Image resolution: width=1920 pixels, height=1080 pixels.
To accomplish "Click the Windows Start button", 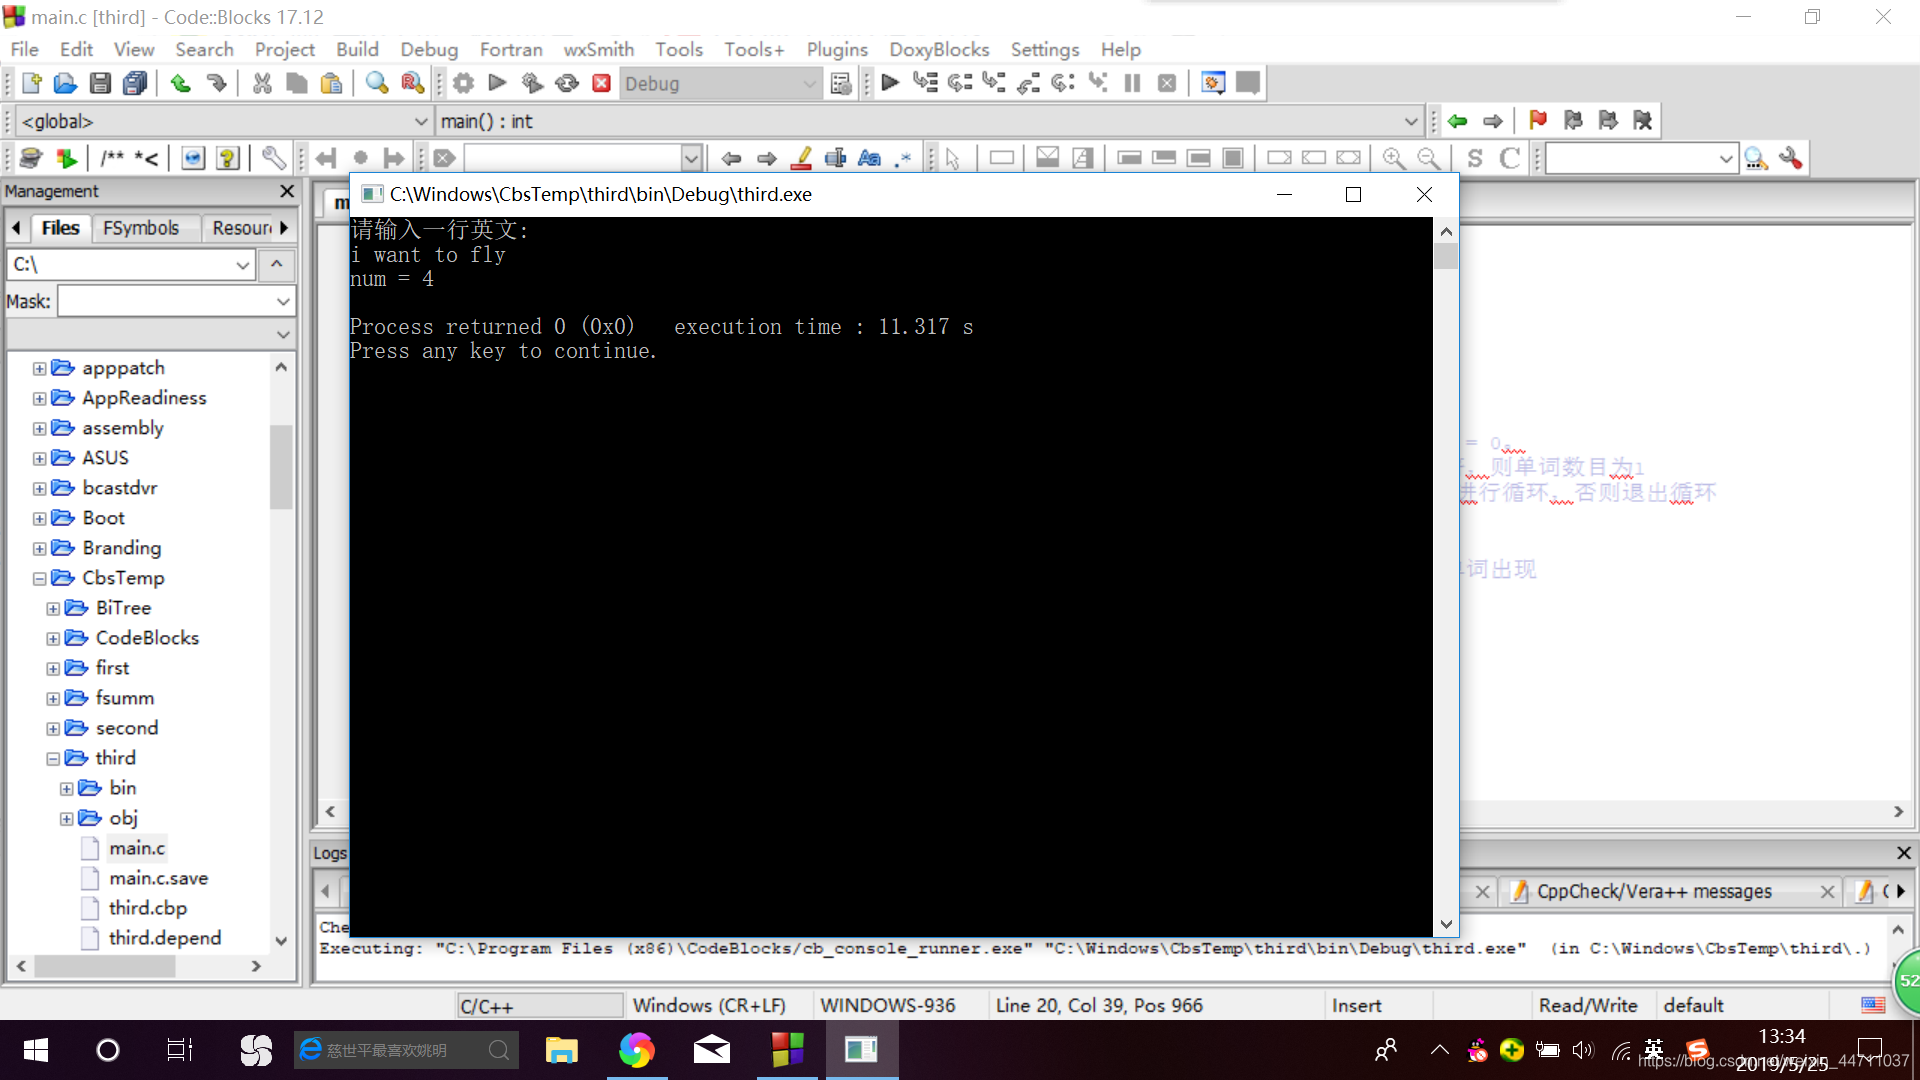I will pyautogui.click(x=35, y=1050).
